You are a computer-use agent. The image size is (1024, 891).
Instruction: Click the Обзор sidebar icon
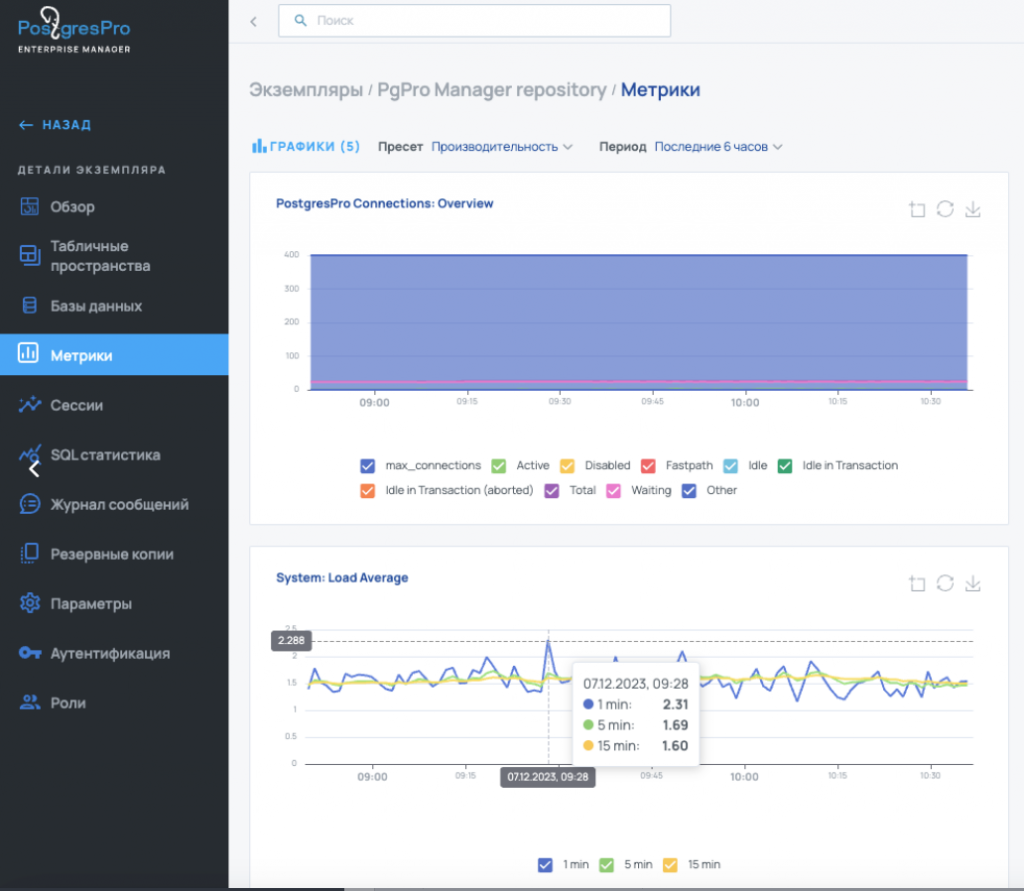tap(29, 207)
